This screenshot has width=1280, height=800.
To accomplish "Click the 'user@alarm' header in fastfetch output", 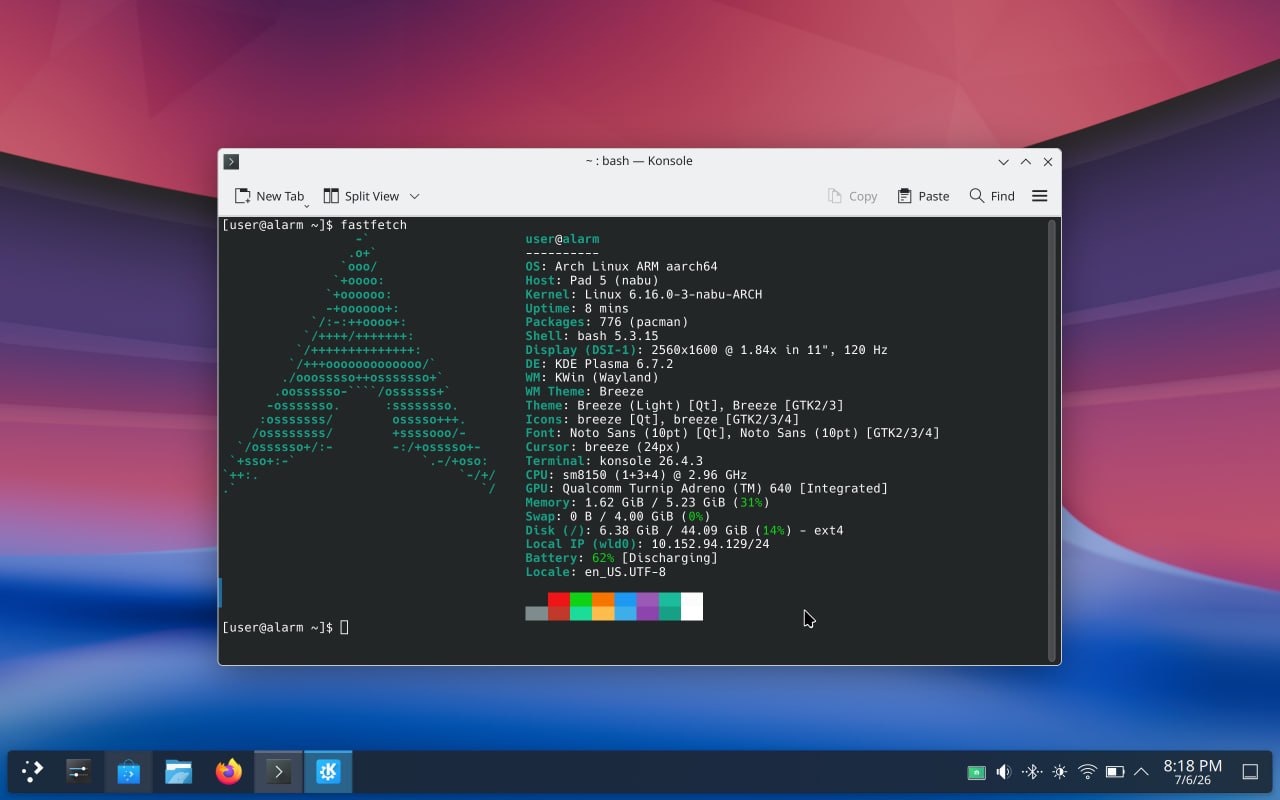I will point(562,239).
